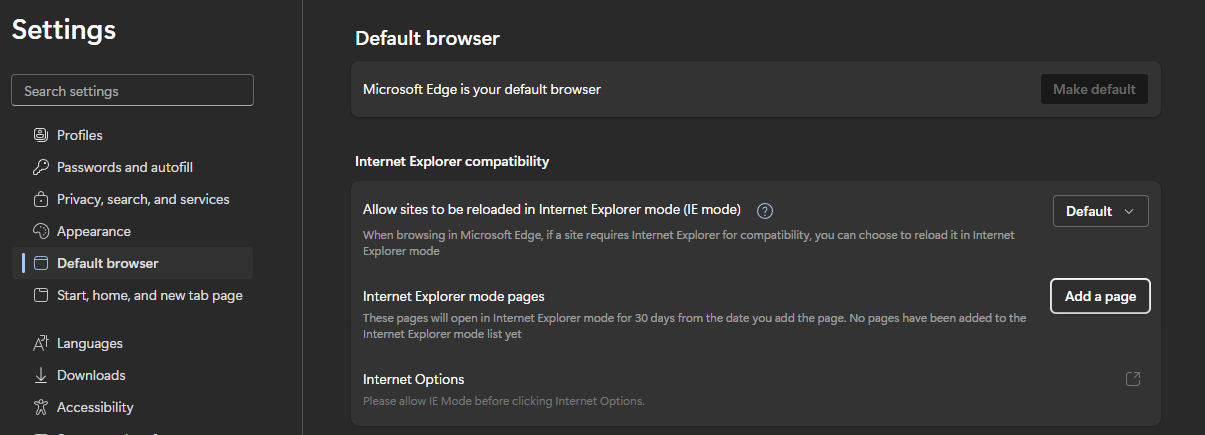
Task: Go to Privacy, search, and services
Action: pos(143,199)
